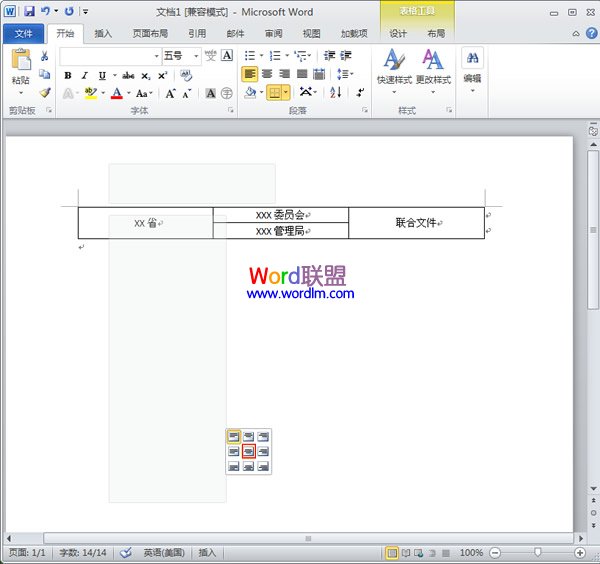Apply subscript formatting
The height and width of the screenshot is (564, 600).
[x=145, y=76]
